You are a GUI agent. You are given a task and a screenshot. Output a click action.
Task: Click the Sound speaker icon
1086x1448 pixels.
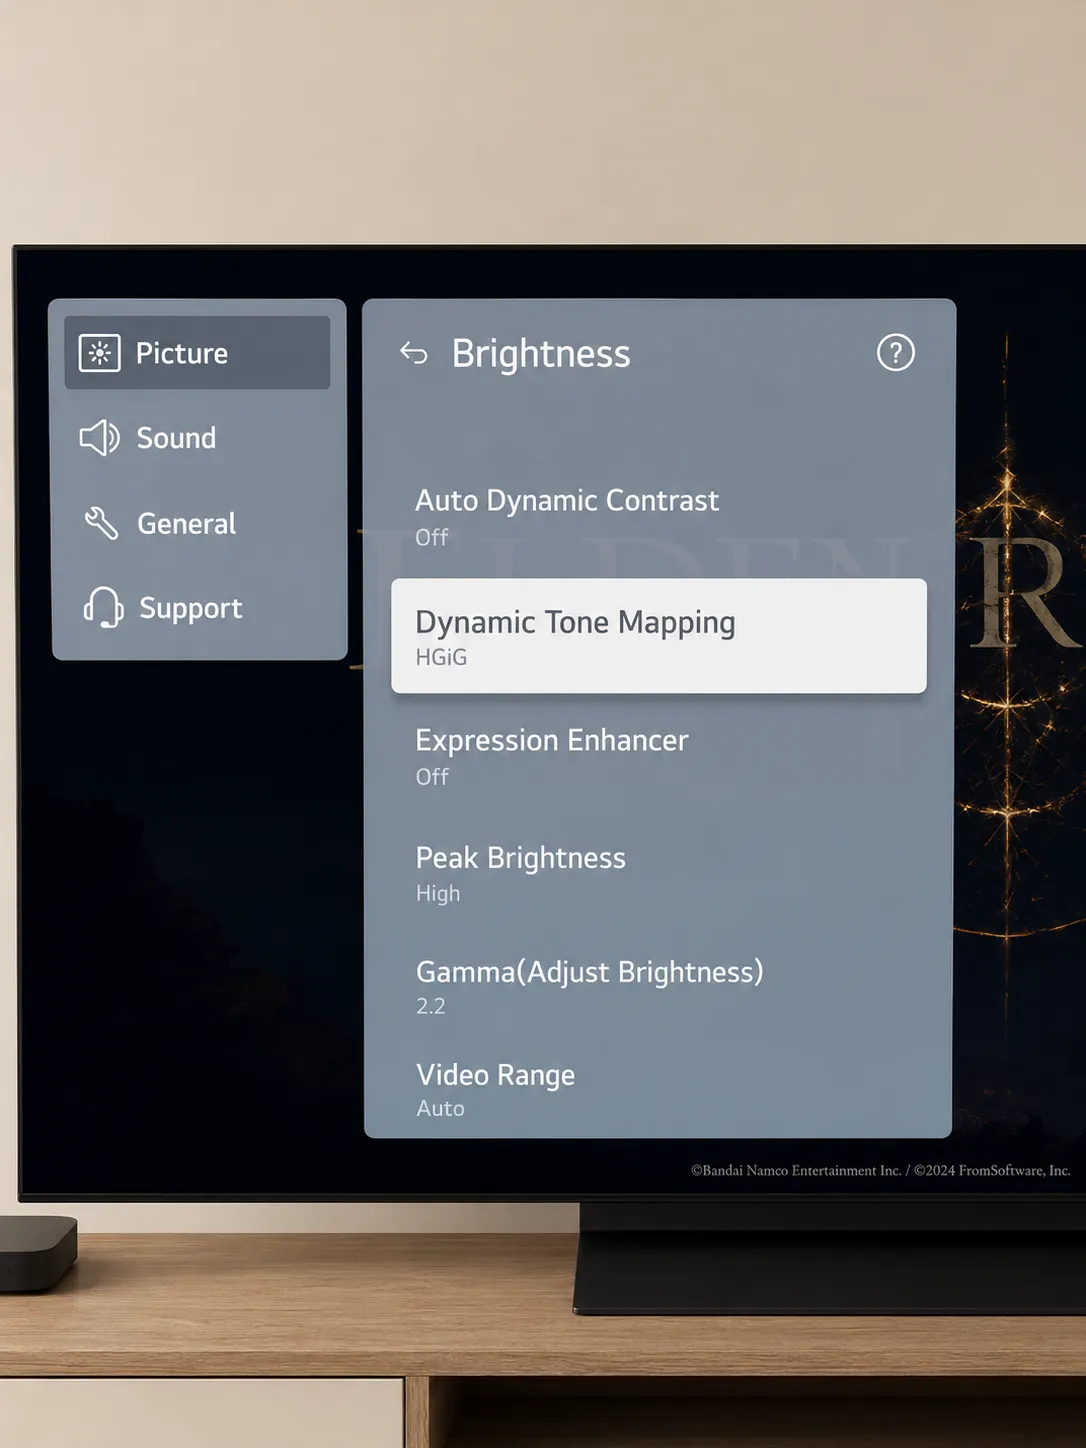point(99,438)
